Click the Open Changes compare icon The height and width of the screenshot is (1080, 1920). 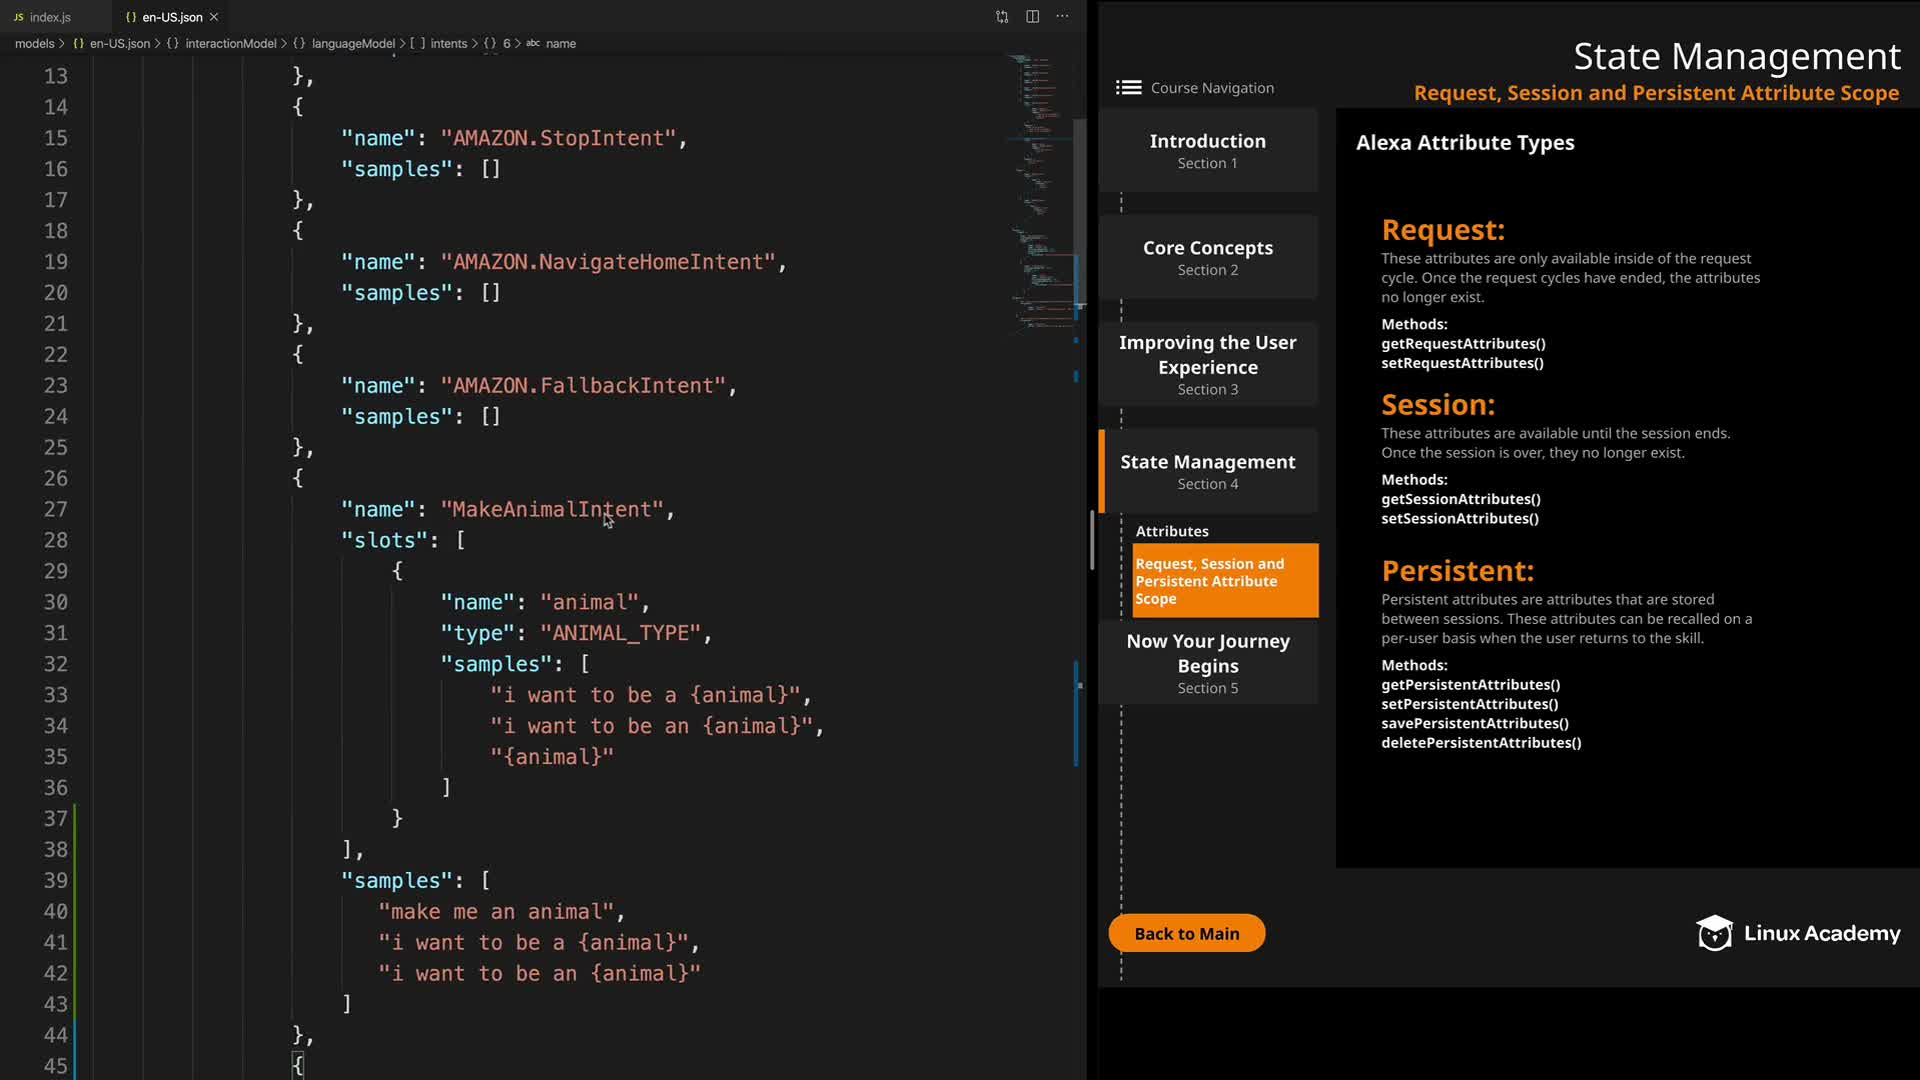pyautogui.click(x=1002, y=17)
